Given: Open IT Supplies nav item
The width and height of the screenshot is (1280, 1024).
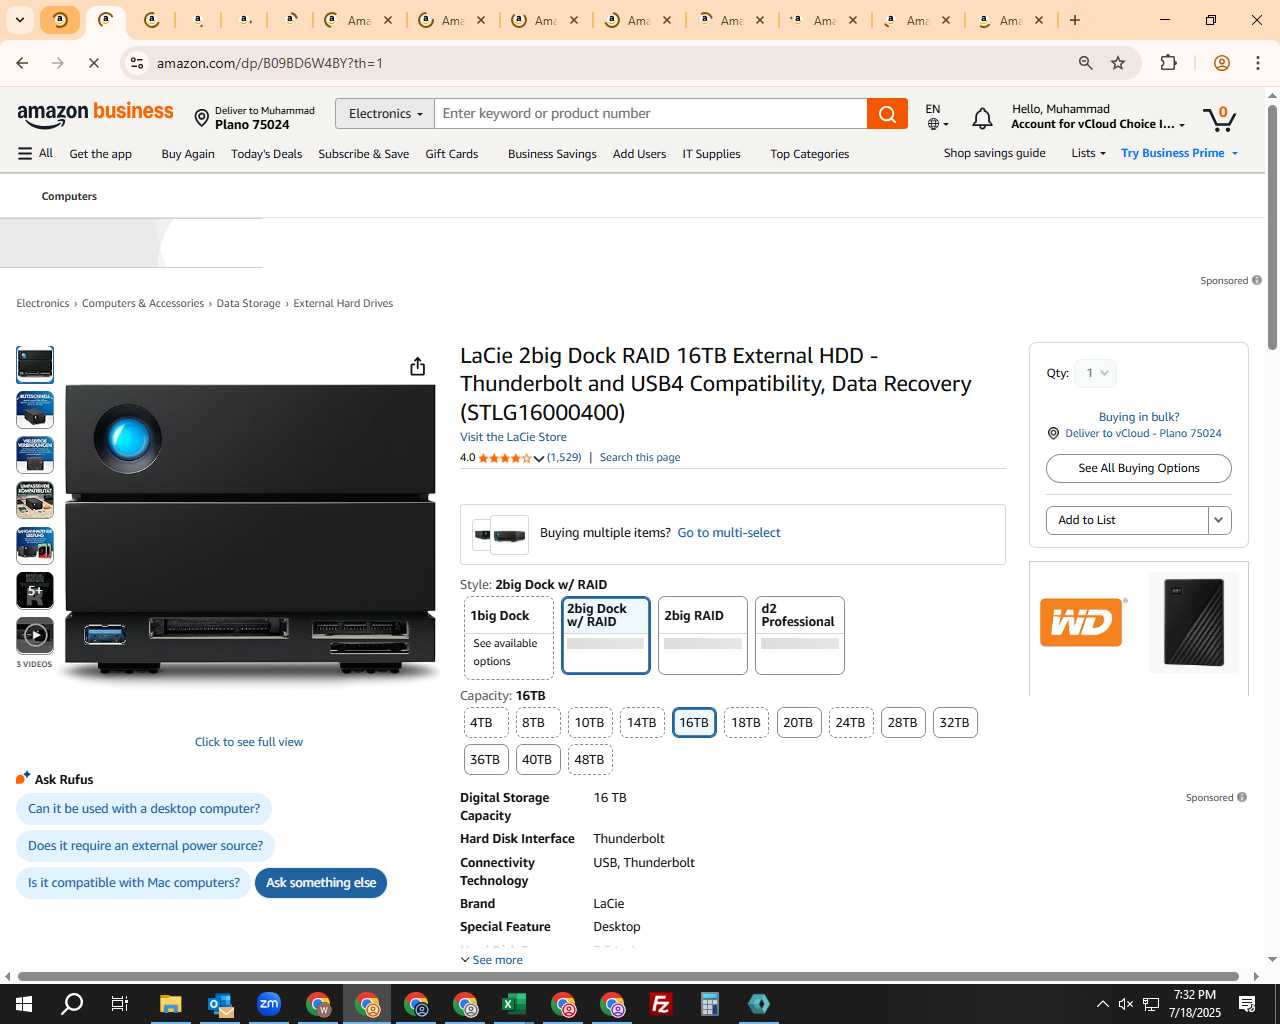Looking at the screenshot, I should click(711, 154).
